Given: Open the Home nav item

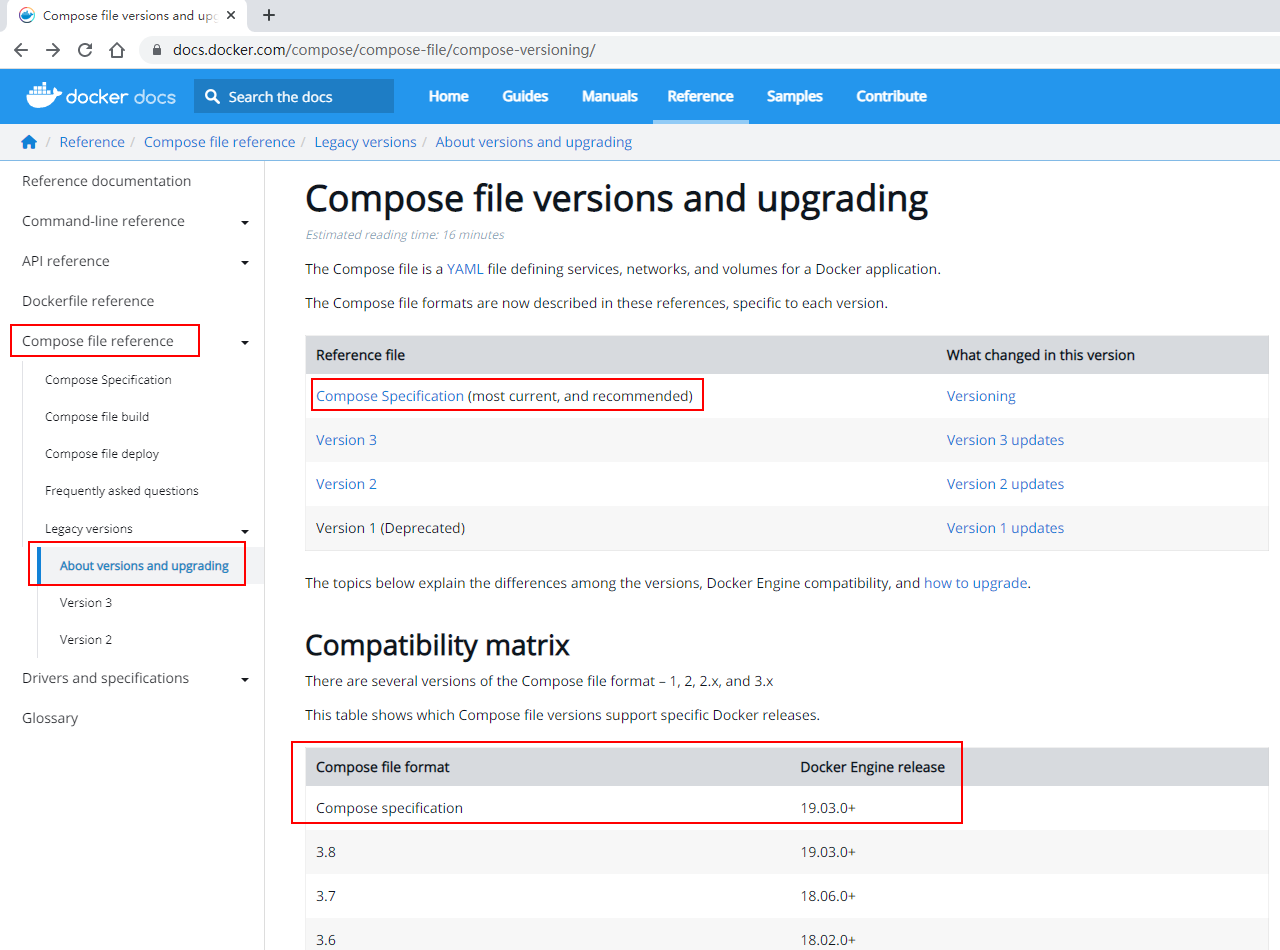Looking at the screenshot, I should click(x=448, y=96).
